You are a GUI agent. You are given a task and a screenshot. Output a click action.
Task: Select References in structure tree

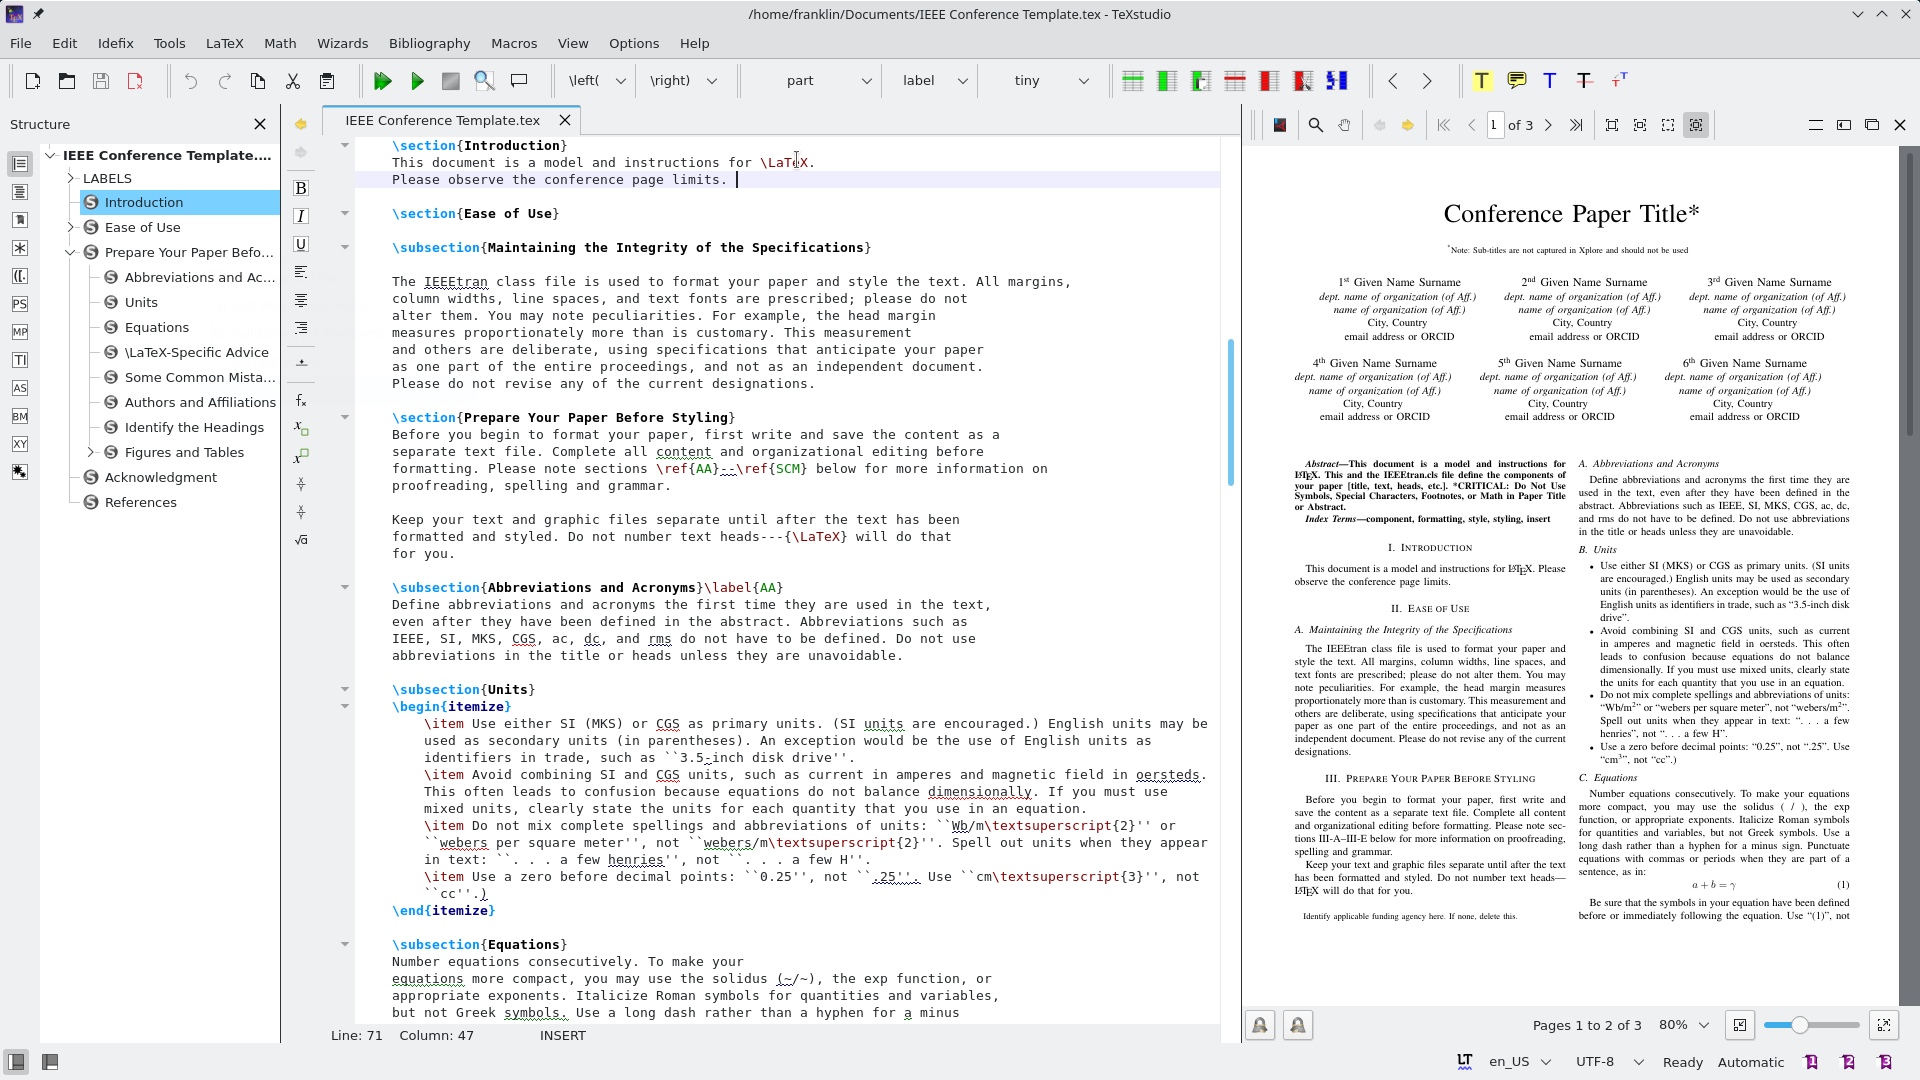pos(141,502)
